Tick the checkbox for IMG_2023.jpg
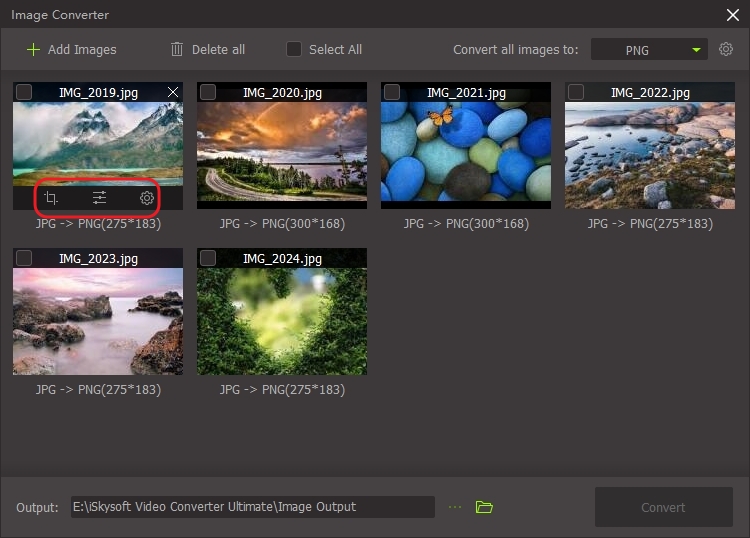 pyautogui.click(x=24, y=258)
